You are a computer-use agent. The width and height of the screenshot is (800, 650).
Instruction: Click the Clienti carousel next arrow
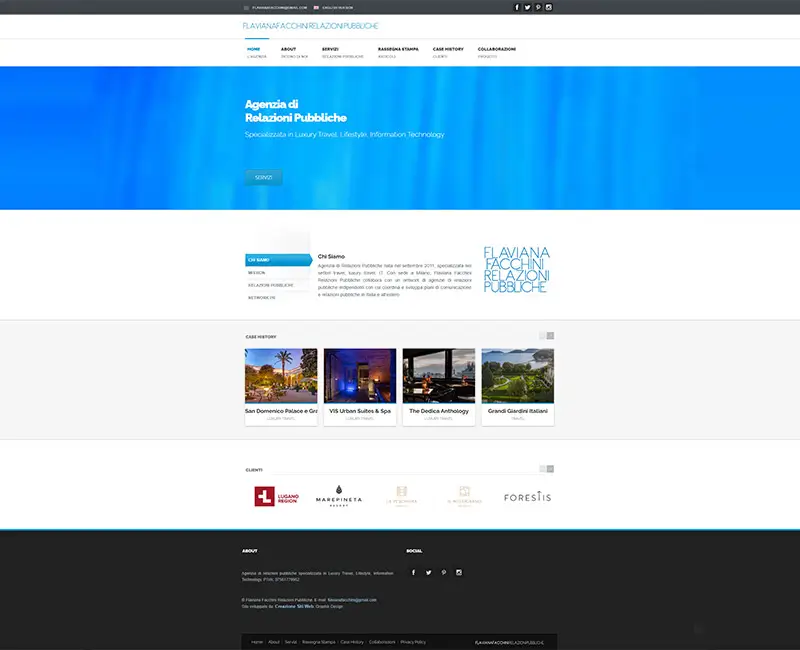pos(551,468)
